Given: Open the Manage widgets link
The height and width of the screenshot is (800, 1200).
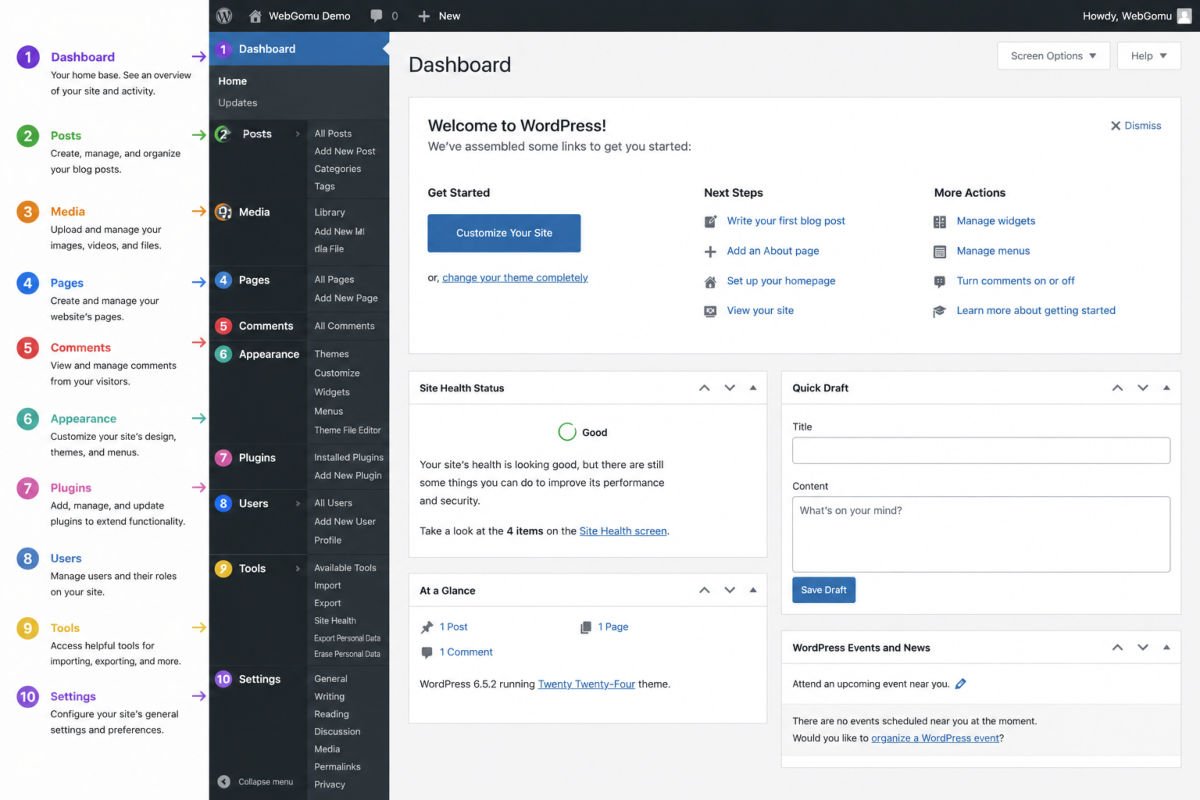Looking at the screenshot, I should click(x=996, y=221).
